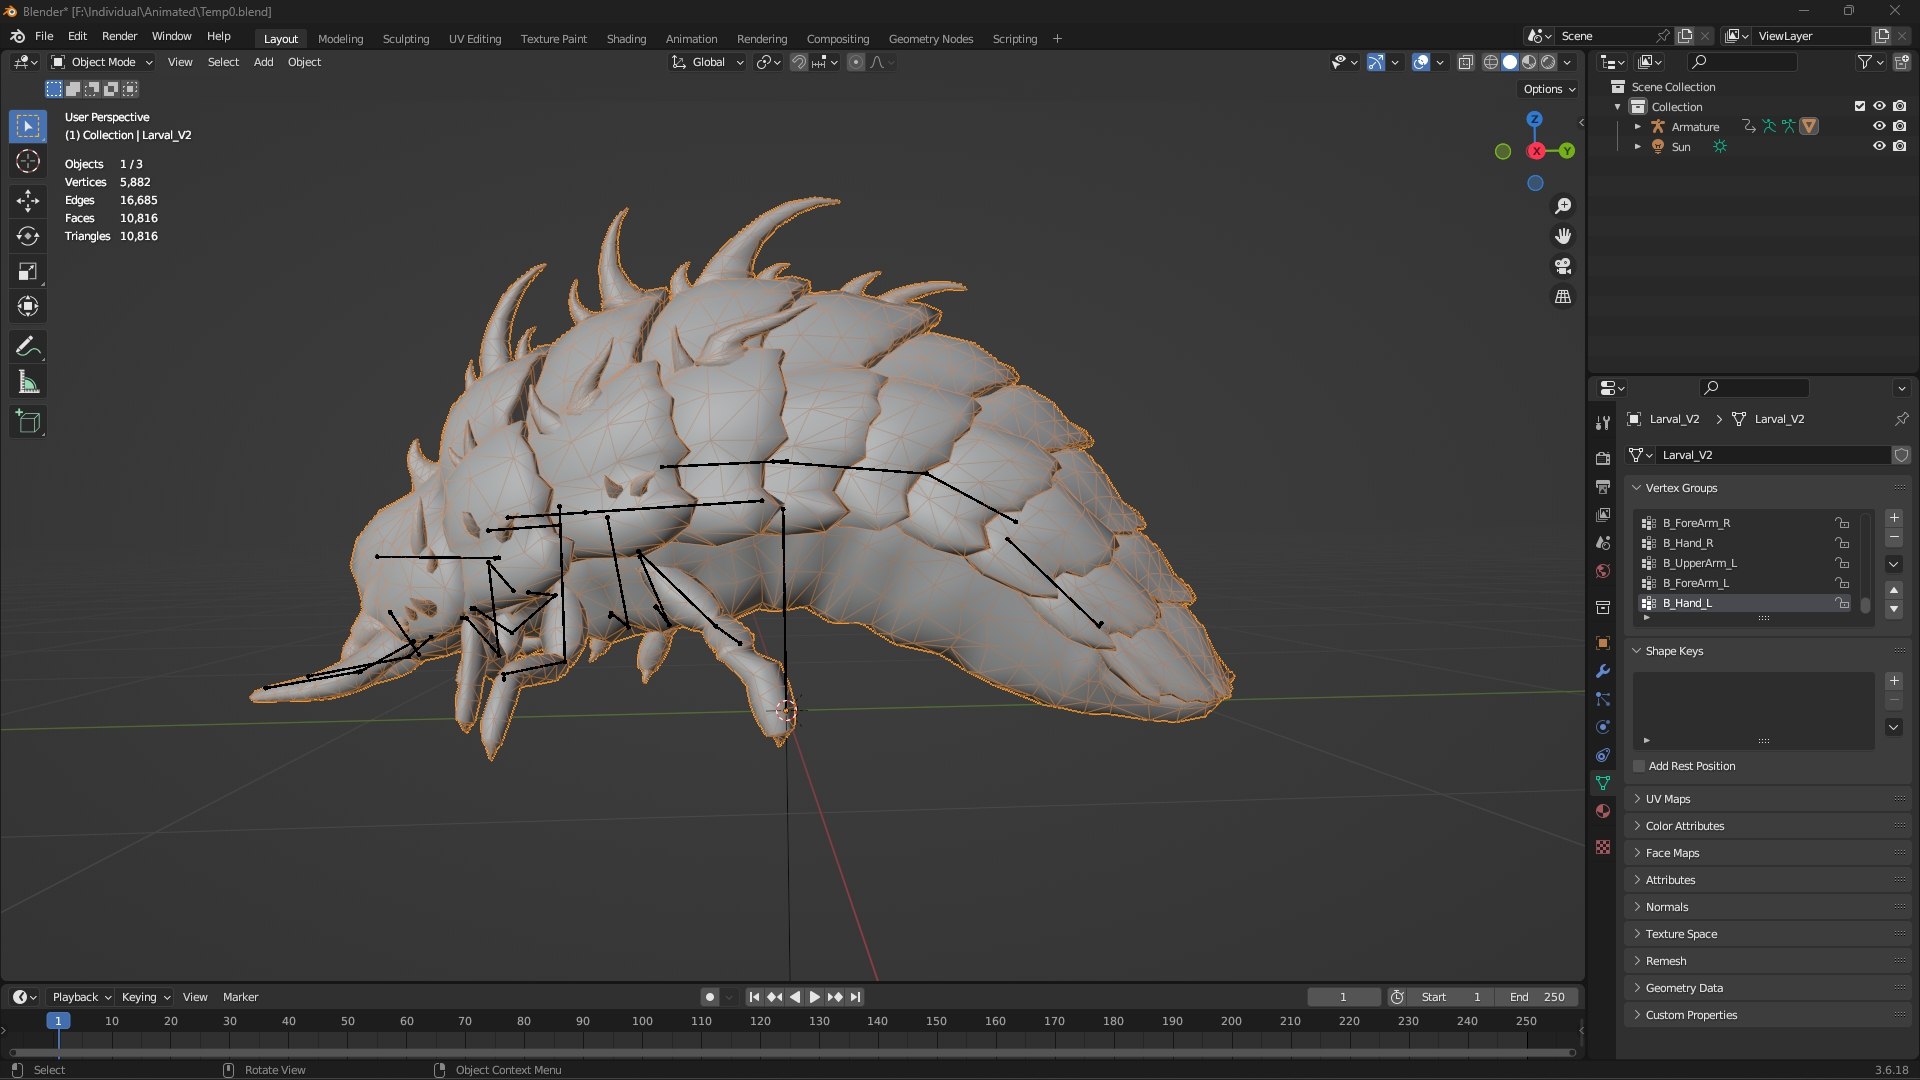Viewport: 1920px width, 1080px height.
Task: Click the pan view hand gizmo
Action: [x=1563, y=236]
